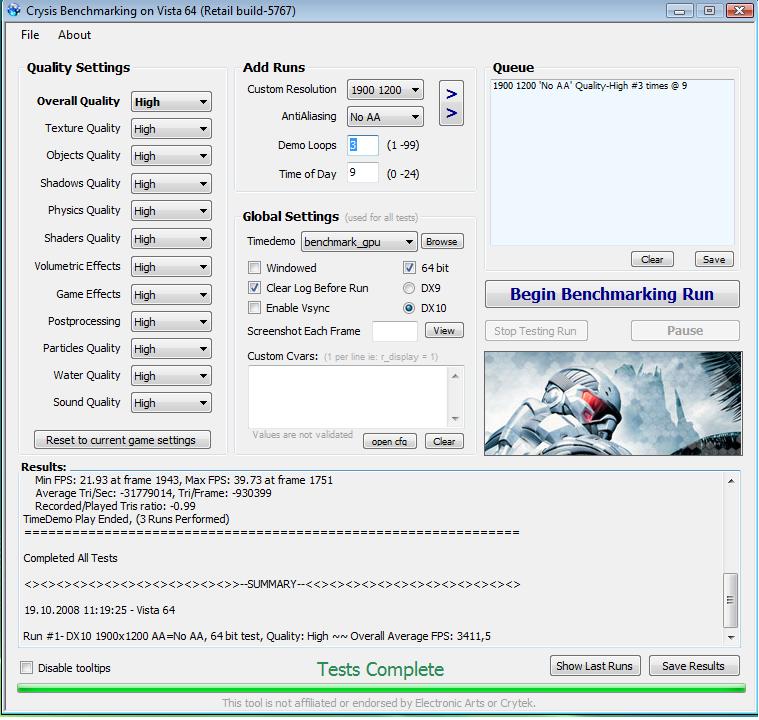Open the File menu

coord(30,35)
